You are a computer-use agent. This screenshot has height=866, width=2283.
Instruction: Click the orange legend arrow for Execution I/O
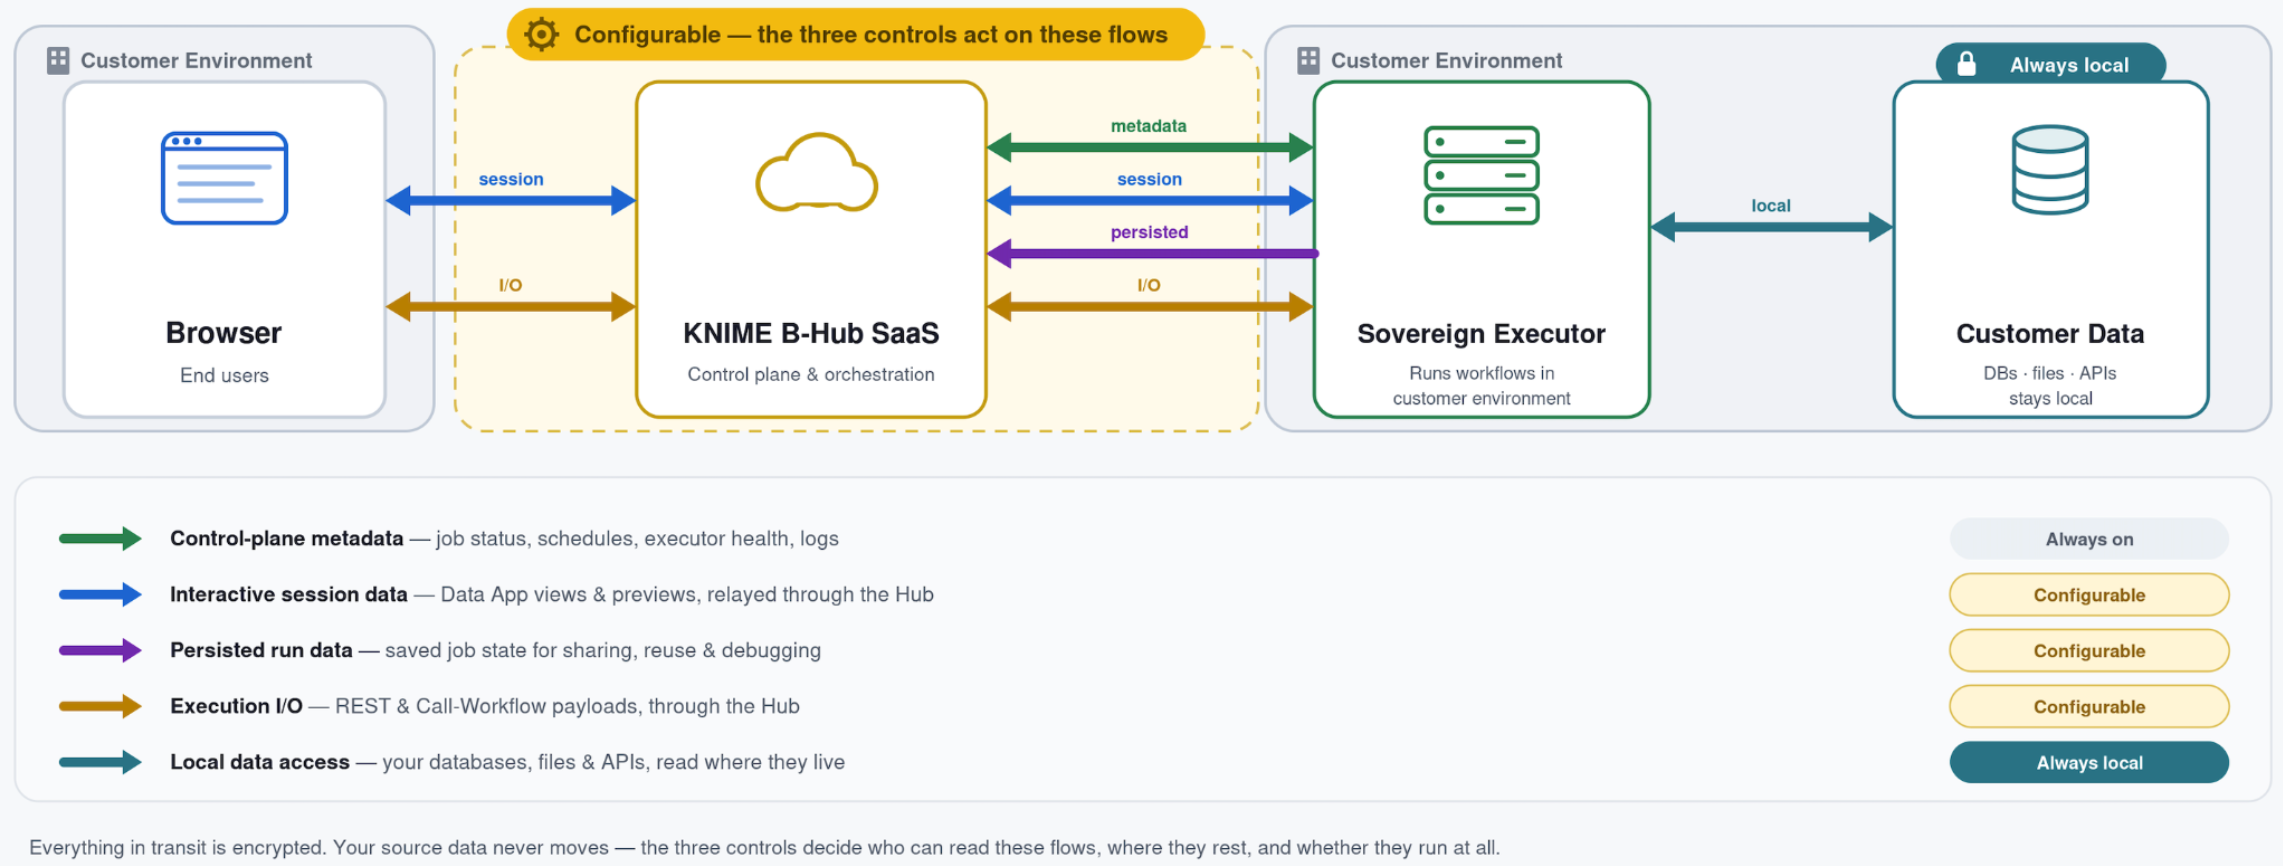(100, 707)
